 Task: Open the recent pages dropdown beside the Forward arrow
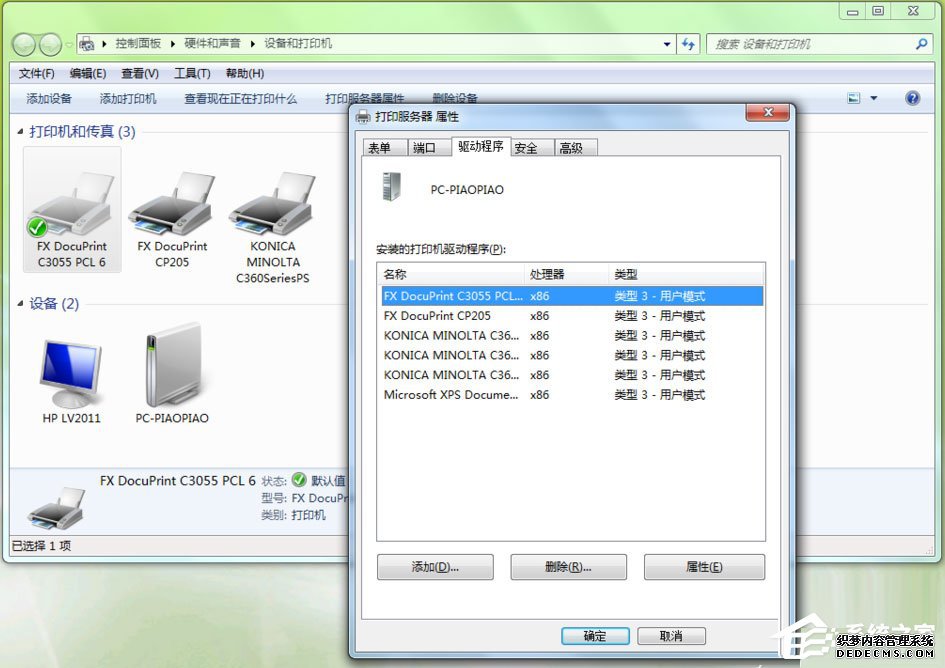[x=69, y=44]
